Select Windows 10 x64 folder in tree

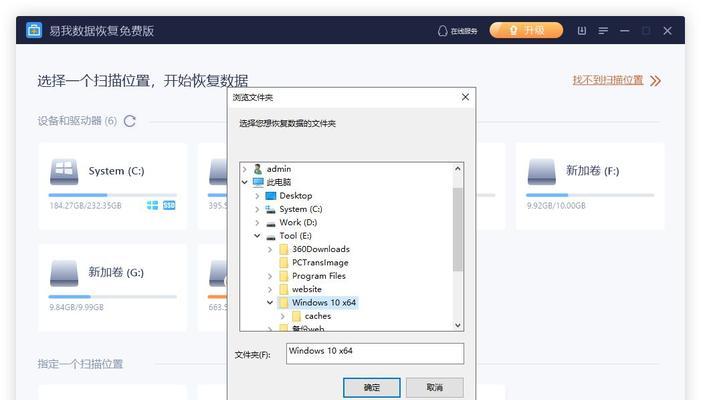click(x=324, y=303)
